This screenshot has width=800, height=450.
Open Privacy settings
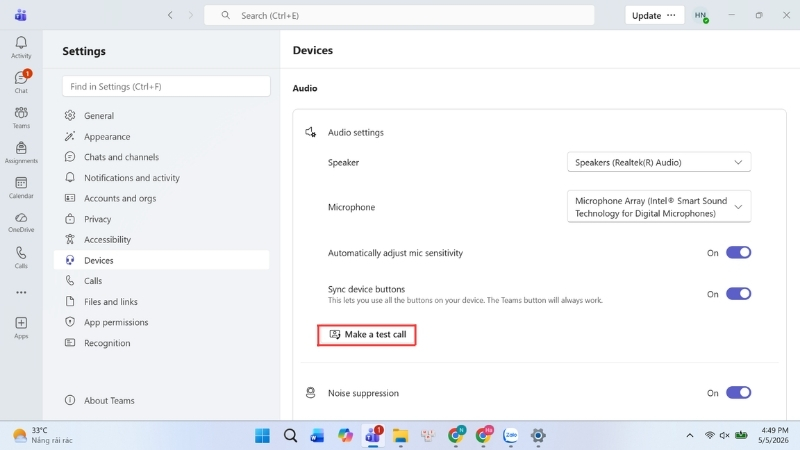[x=161, y=219]
